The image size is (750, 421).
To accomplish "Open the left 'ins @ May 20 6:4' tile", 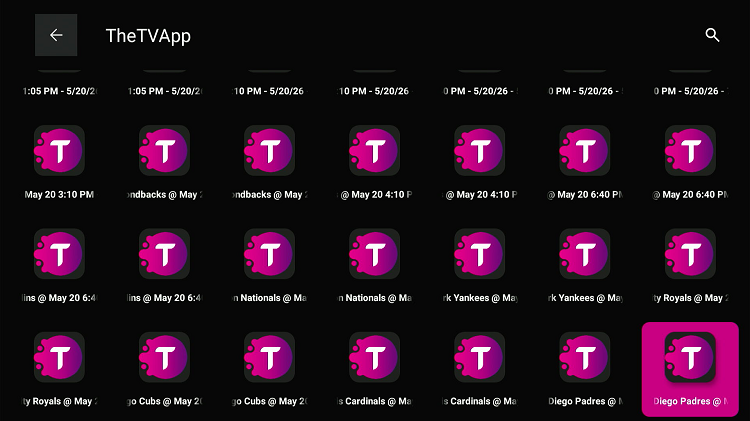I will (x=59, y=266).
